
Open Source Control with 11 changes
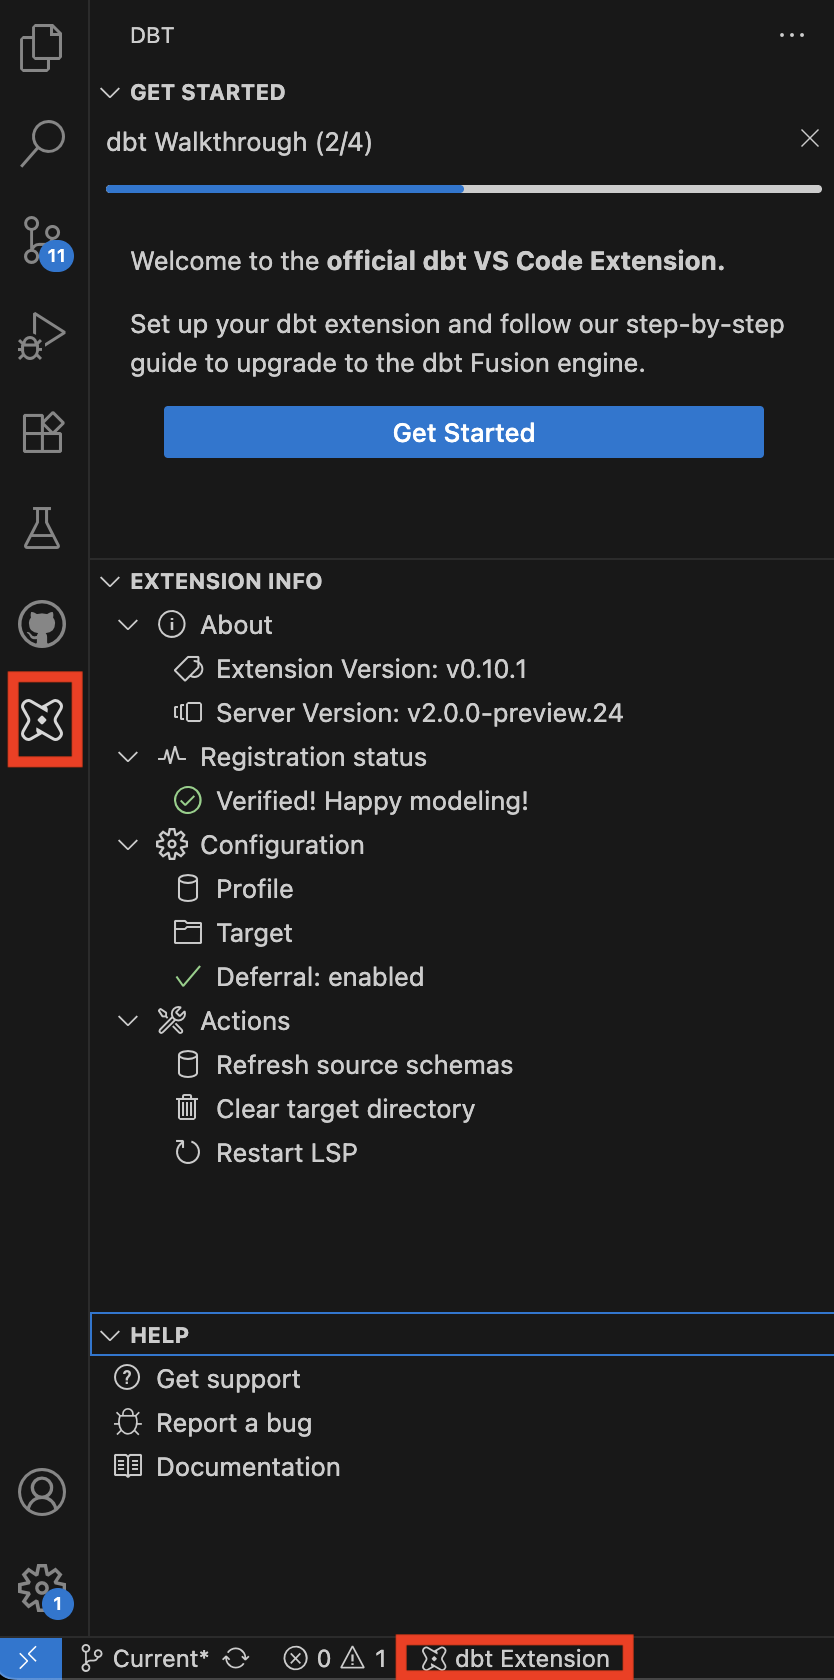pyautogui.click(x=42, y=240)
